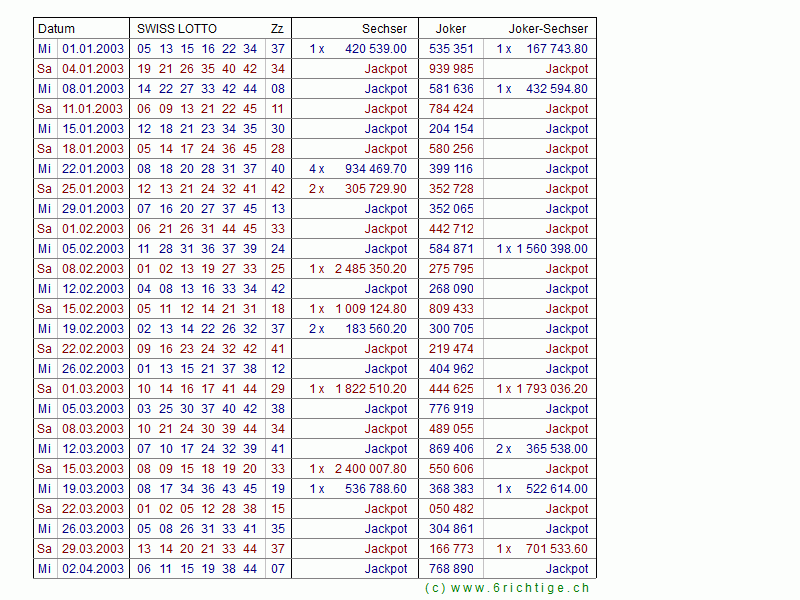Click the Joker-Sechser column header

pos(548,29)
